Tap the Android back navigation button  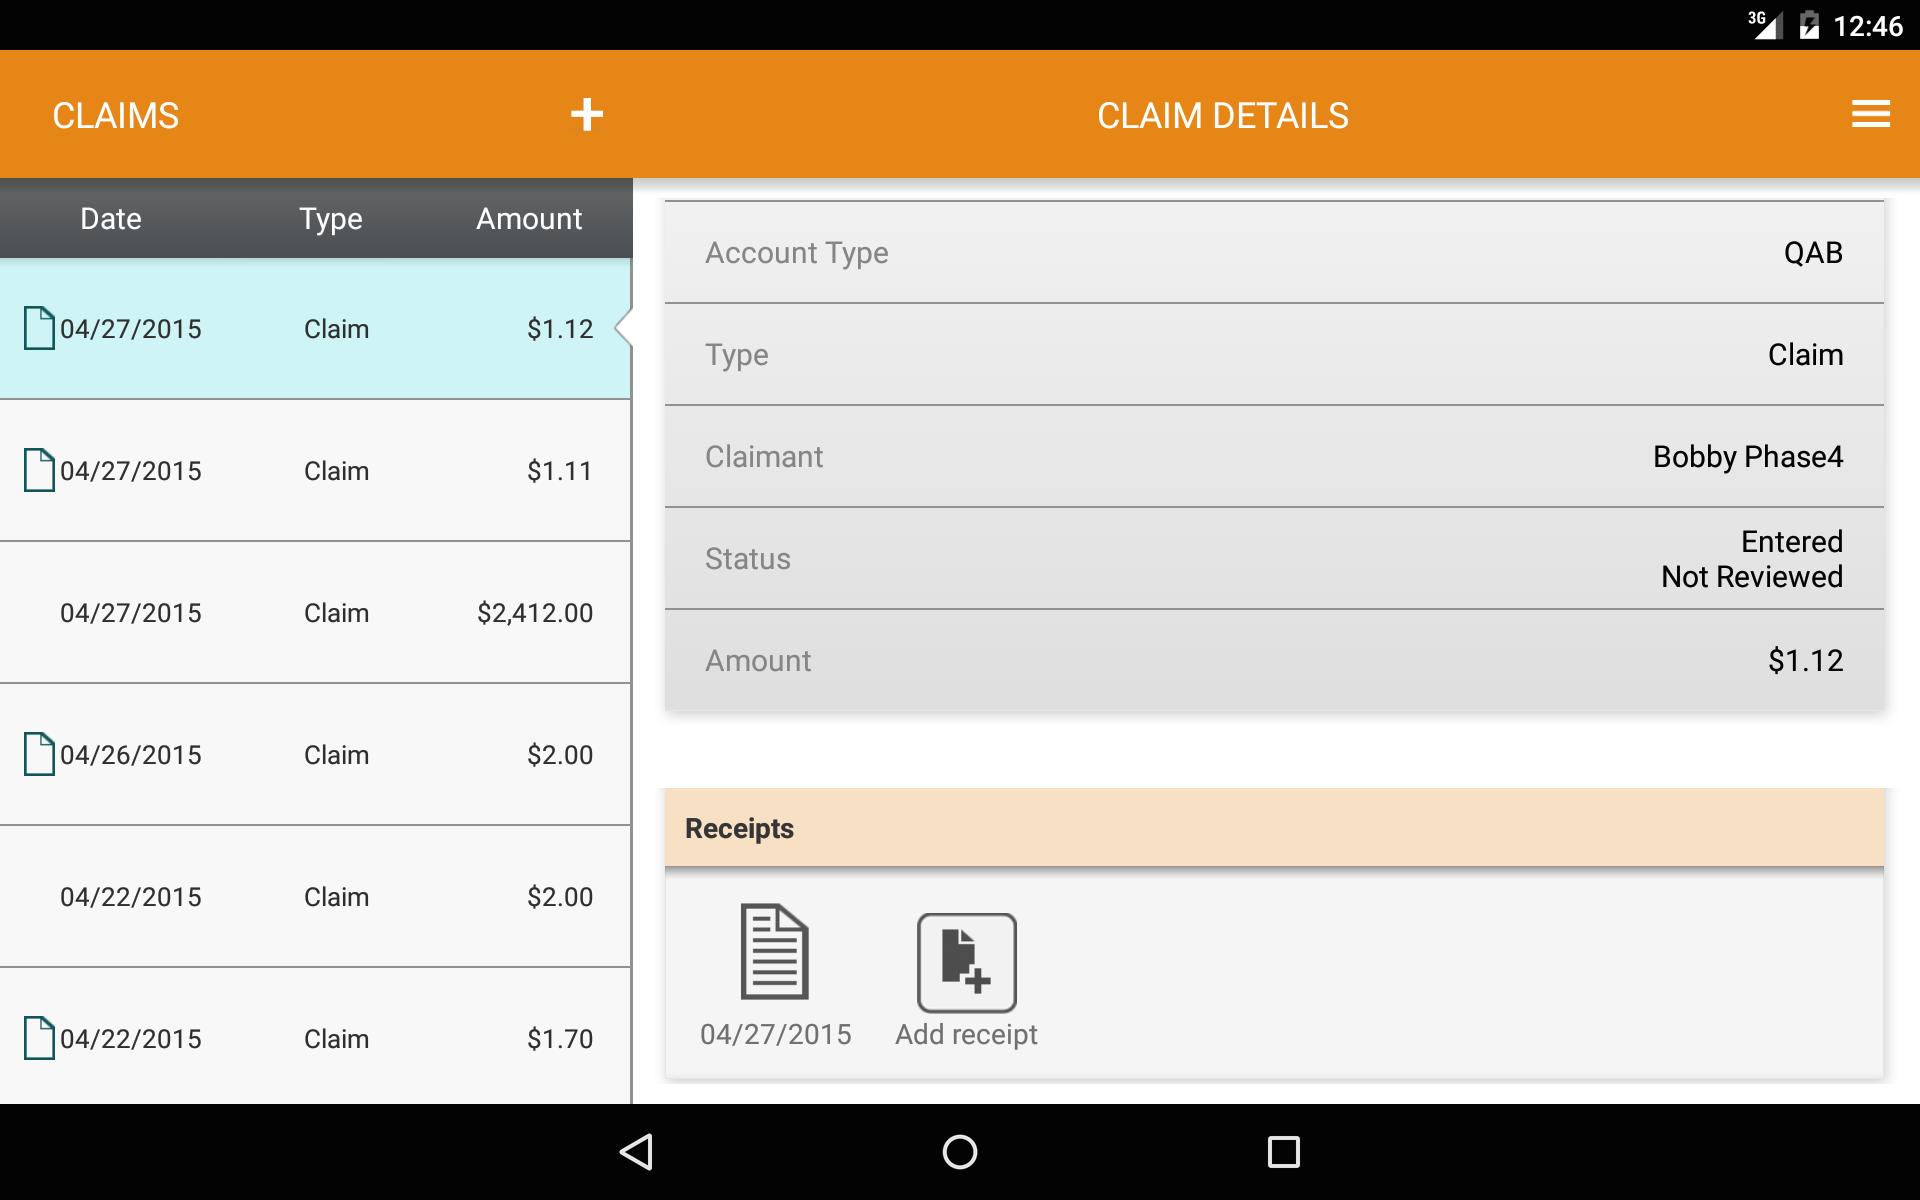[x=637, y=1152]
